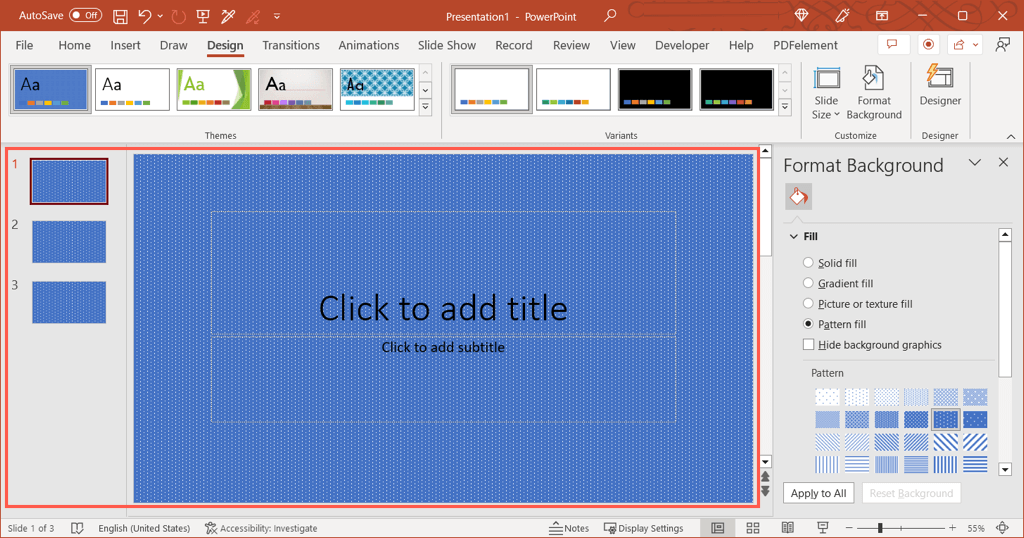Switch to the Home tab

74,45
